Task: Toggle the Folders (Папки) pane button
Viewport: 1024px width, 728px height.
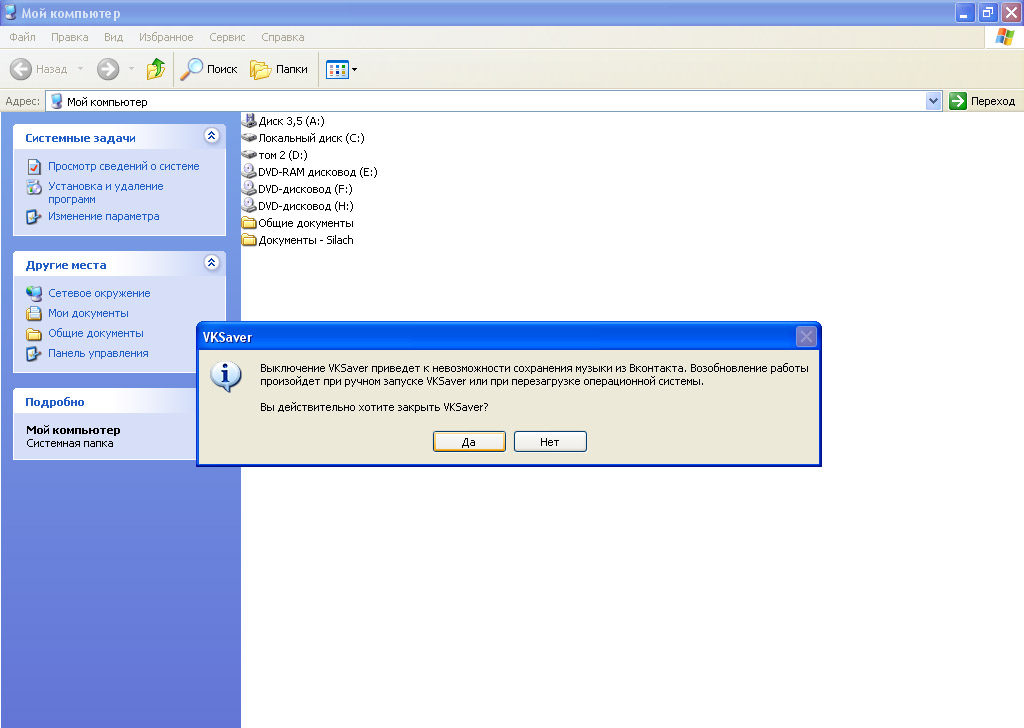Action: (x=279, y=69)
